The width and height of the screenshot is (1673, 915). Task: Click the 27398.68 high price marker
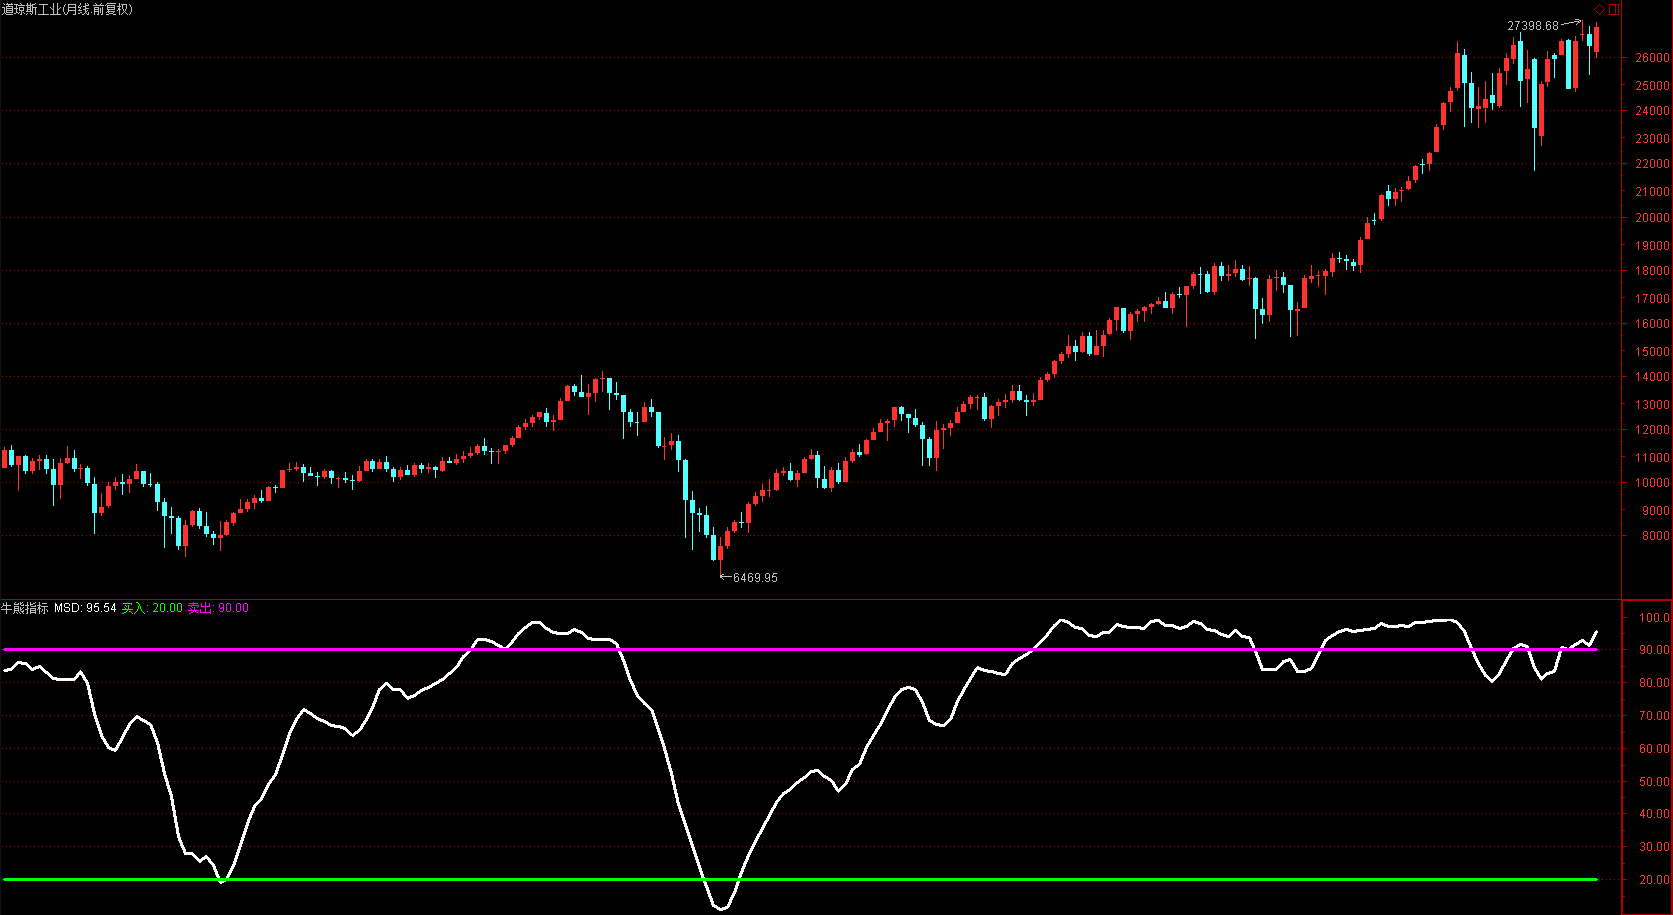point(1533,26)
